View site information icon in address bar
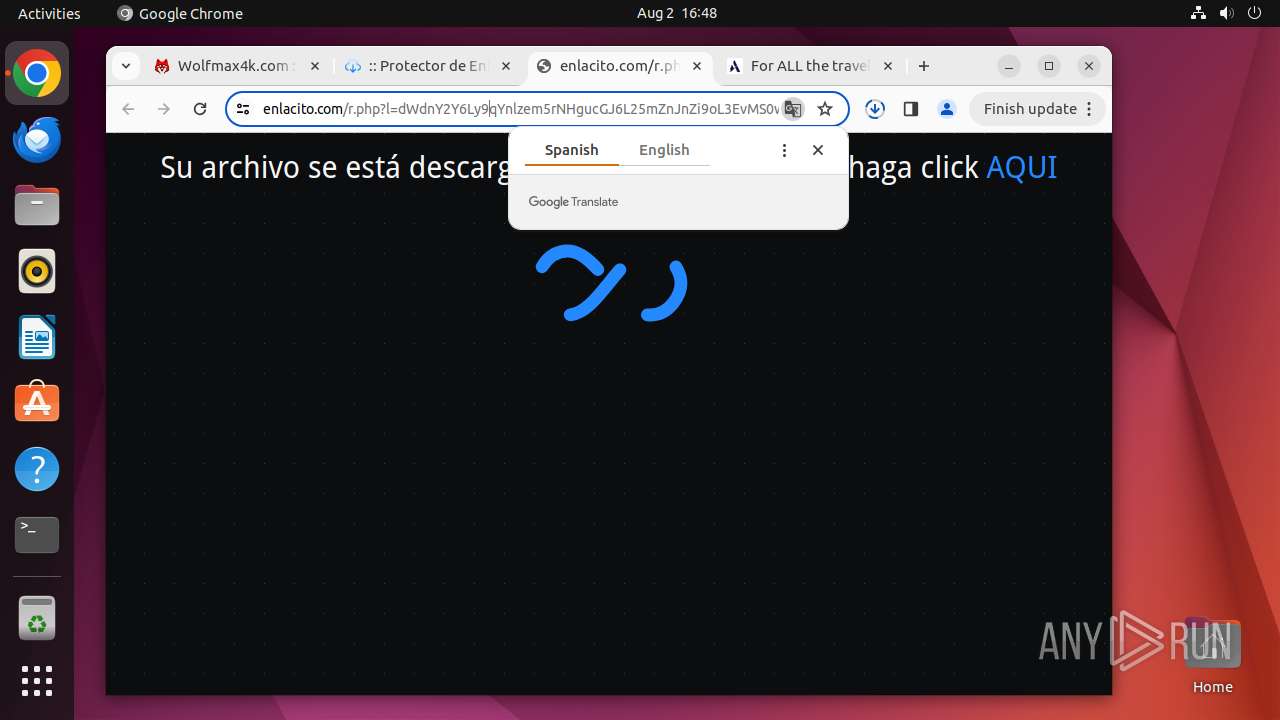 click(243, 109)
